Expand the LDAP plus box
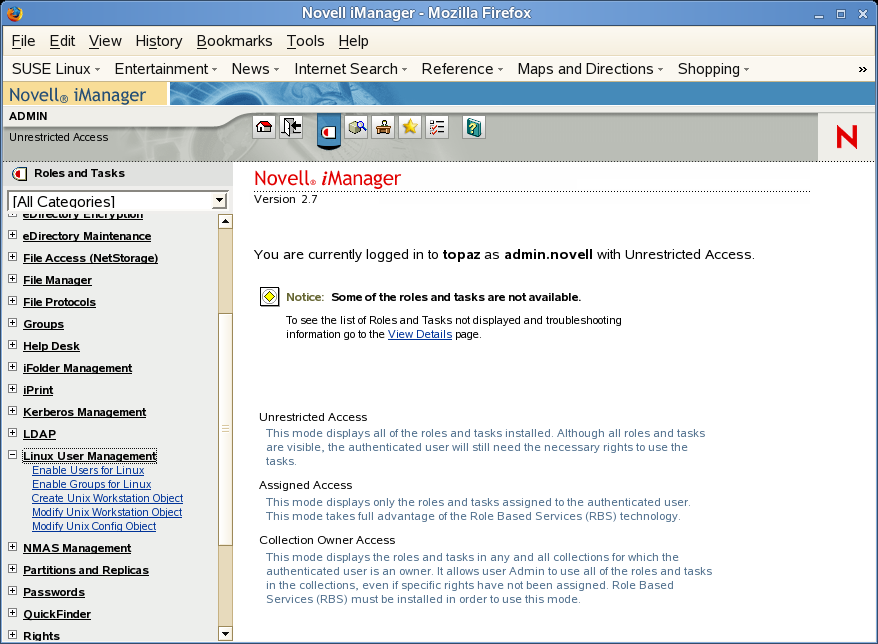The height and width of the screenshot is (644, 878). tap(12, 433)
